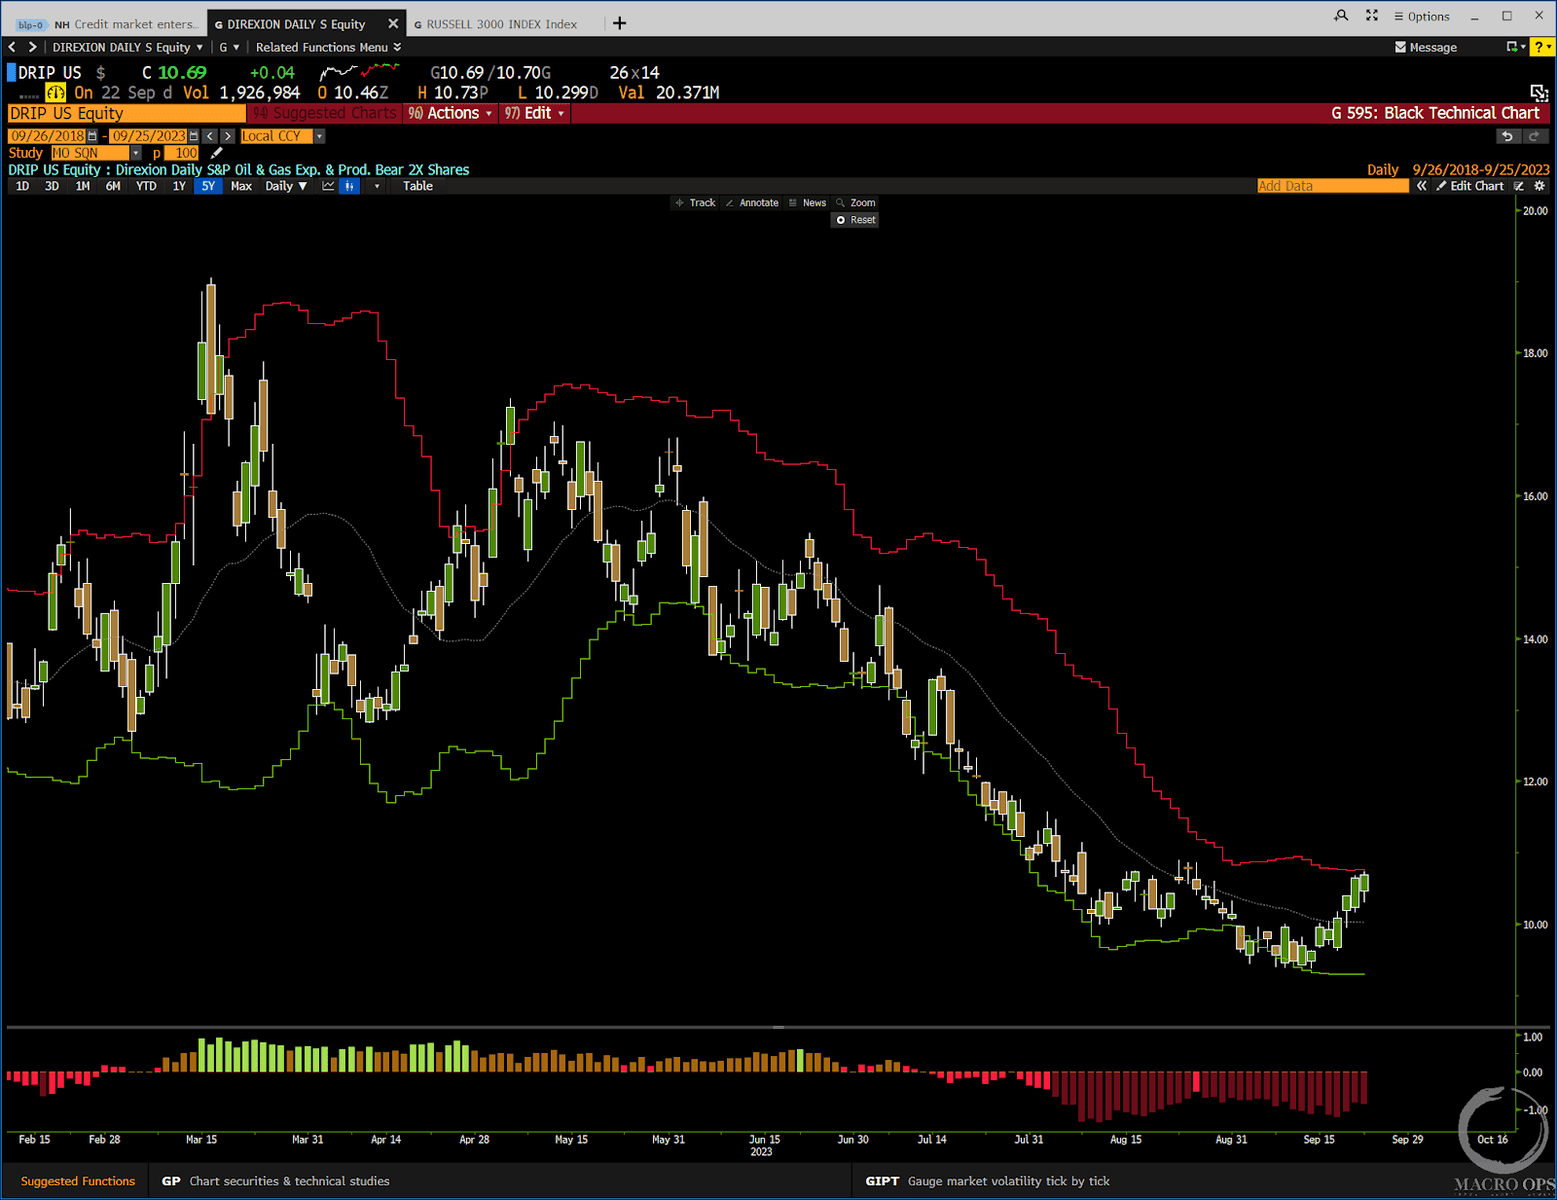Shift date range backward with left arrow
This screenshot has height=1200, width=1557.
click(209, 136)
